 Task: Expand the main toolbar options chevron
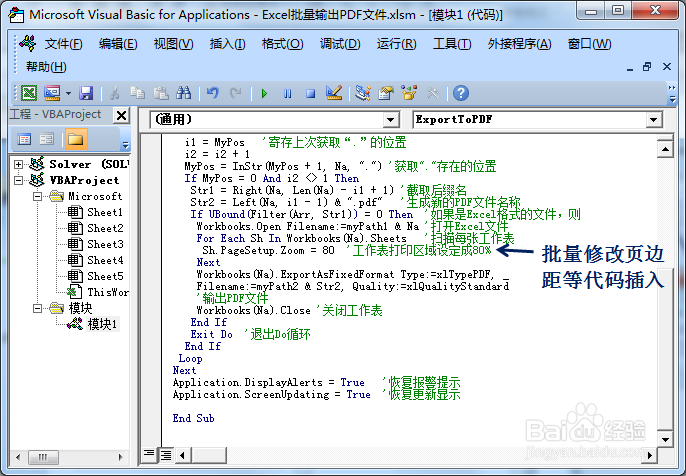(x=672, y=99)
